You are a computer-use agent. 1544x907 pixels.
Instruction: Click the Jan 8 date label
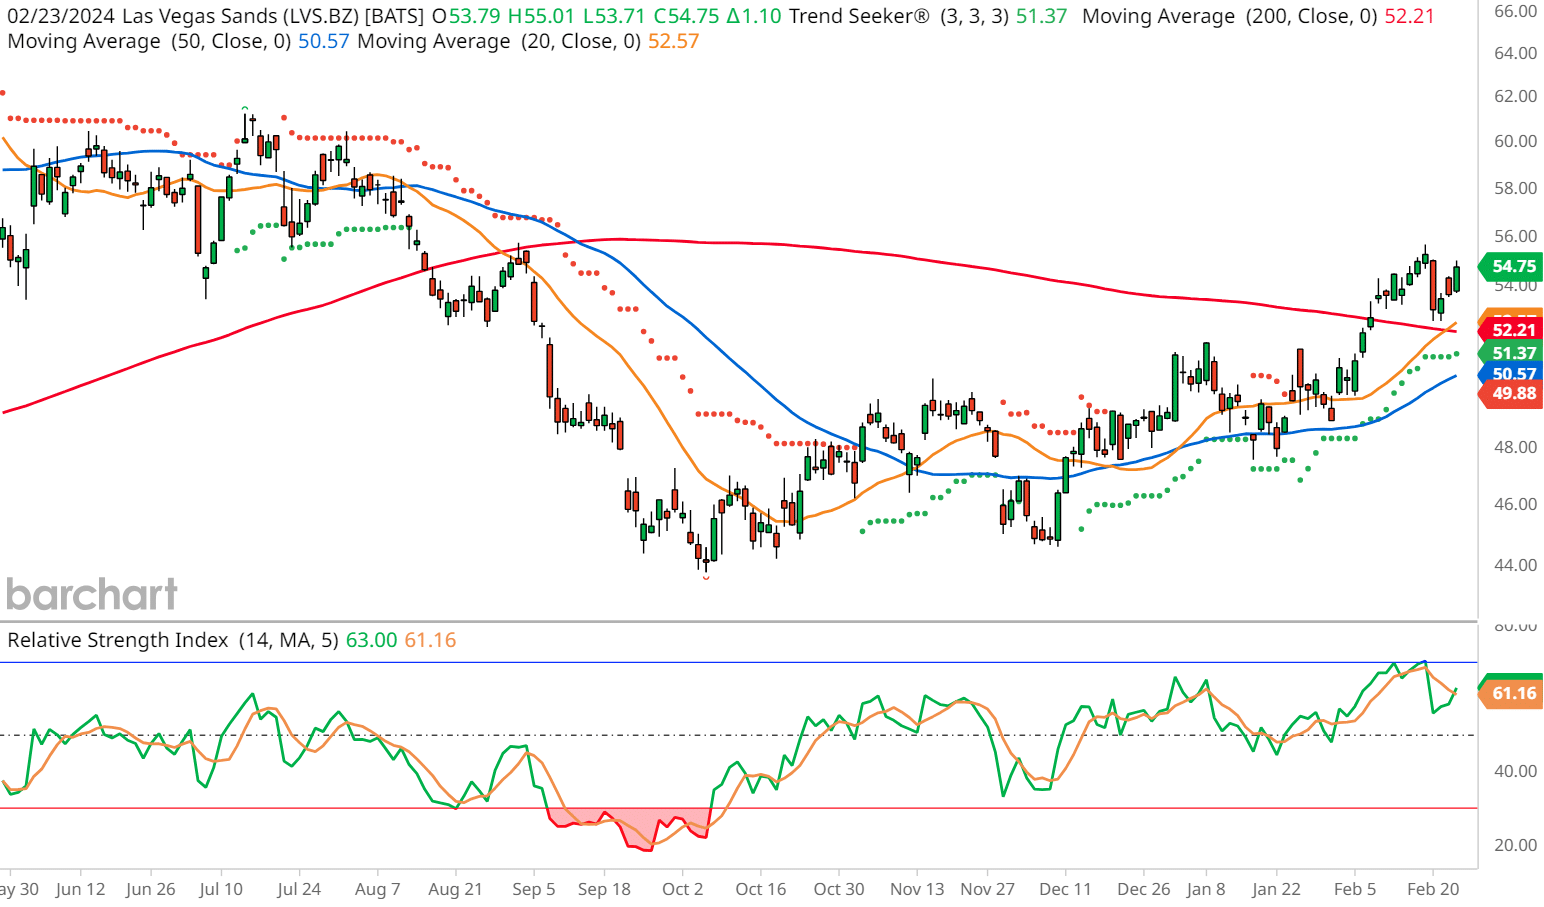(x=1205, y=889)
